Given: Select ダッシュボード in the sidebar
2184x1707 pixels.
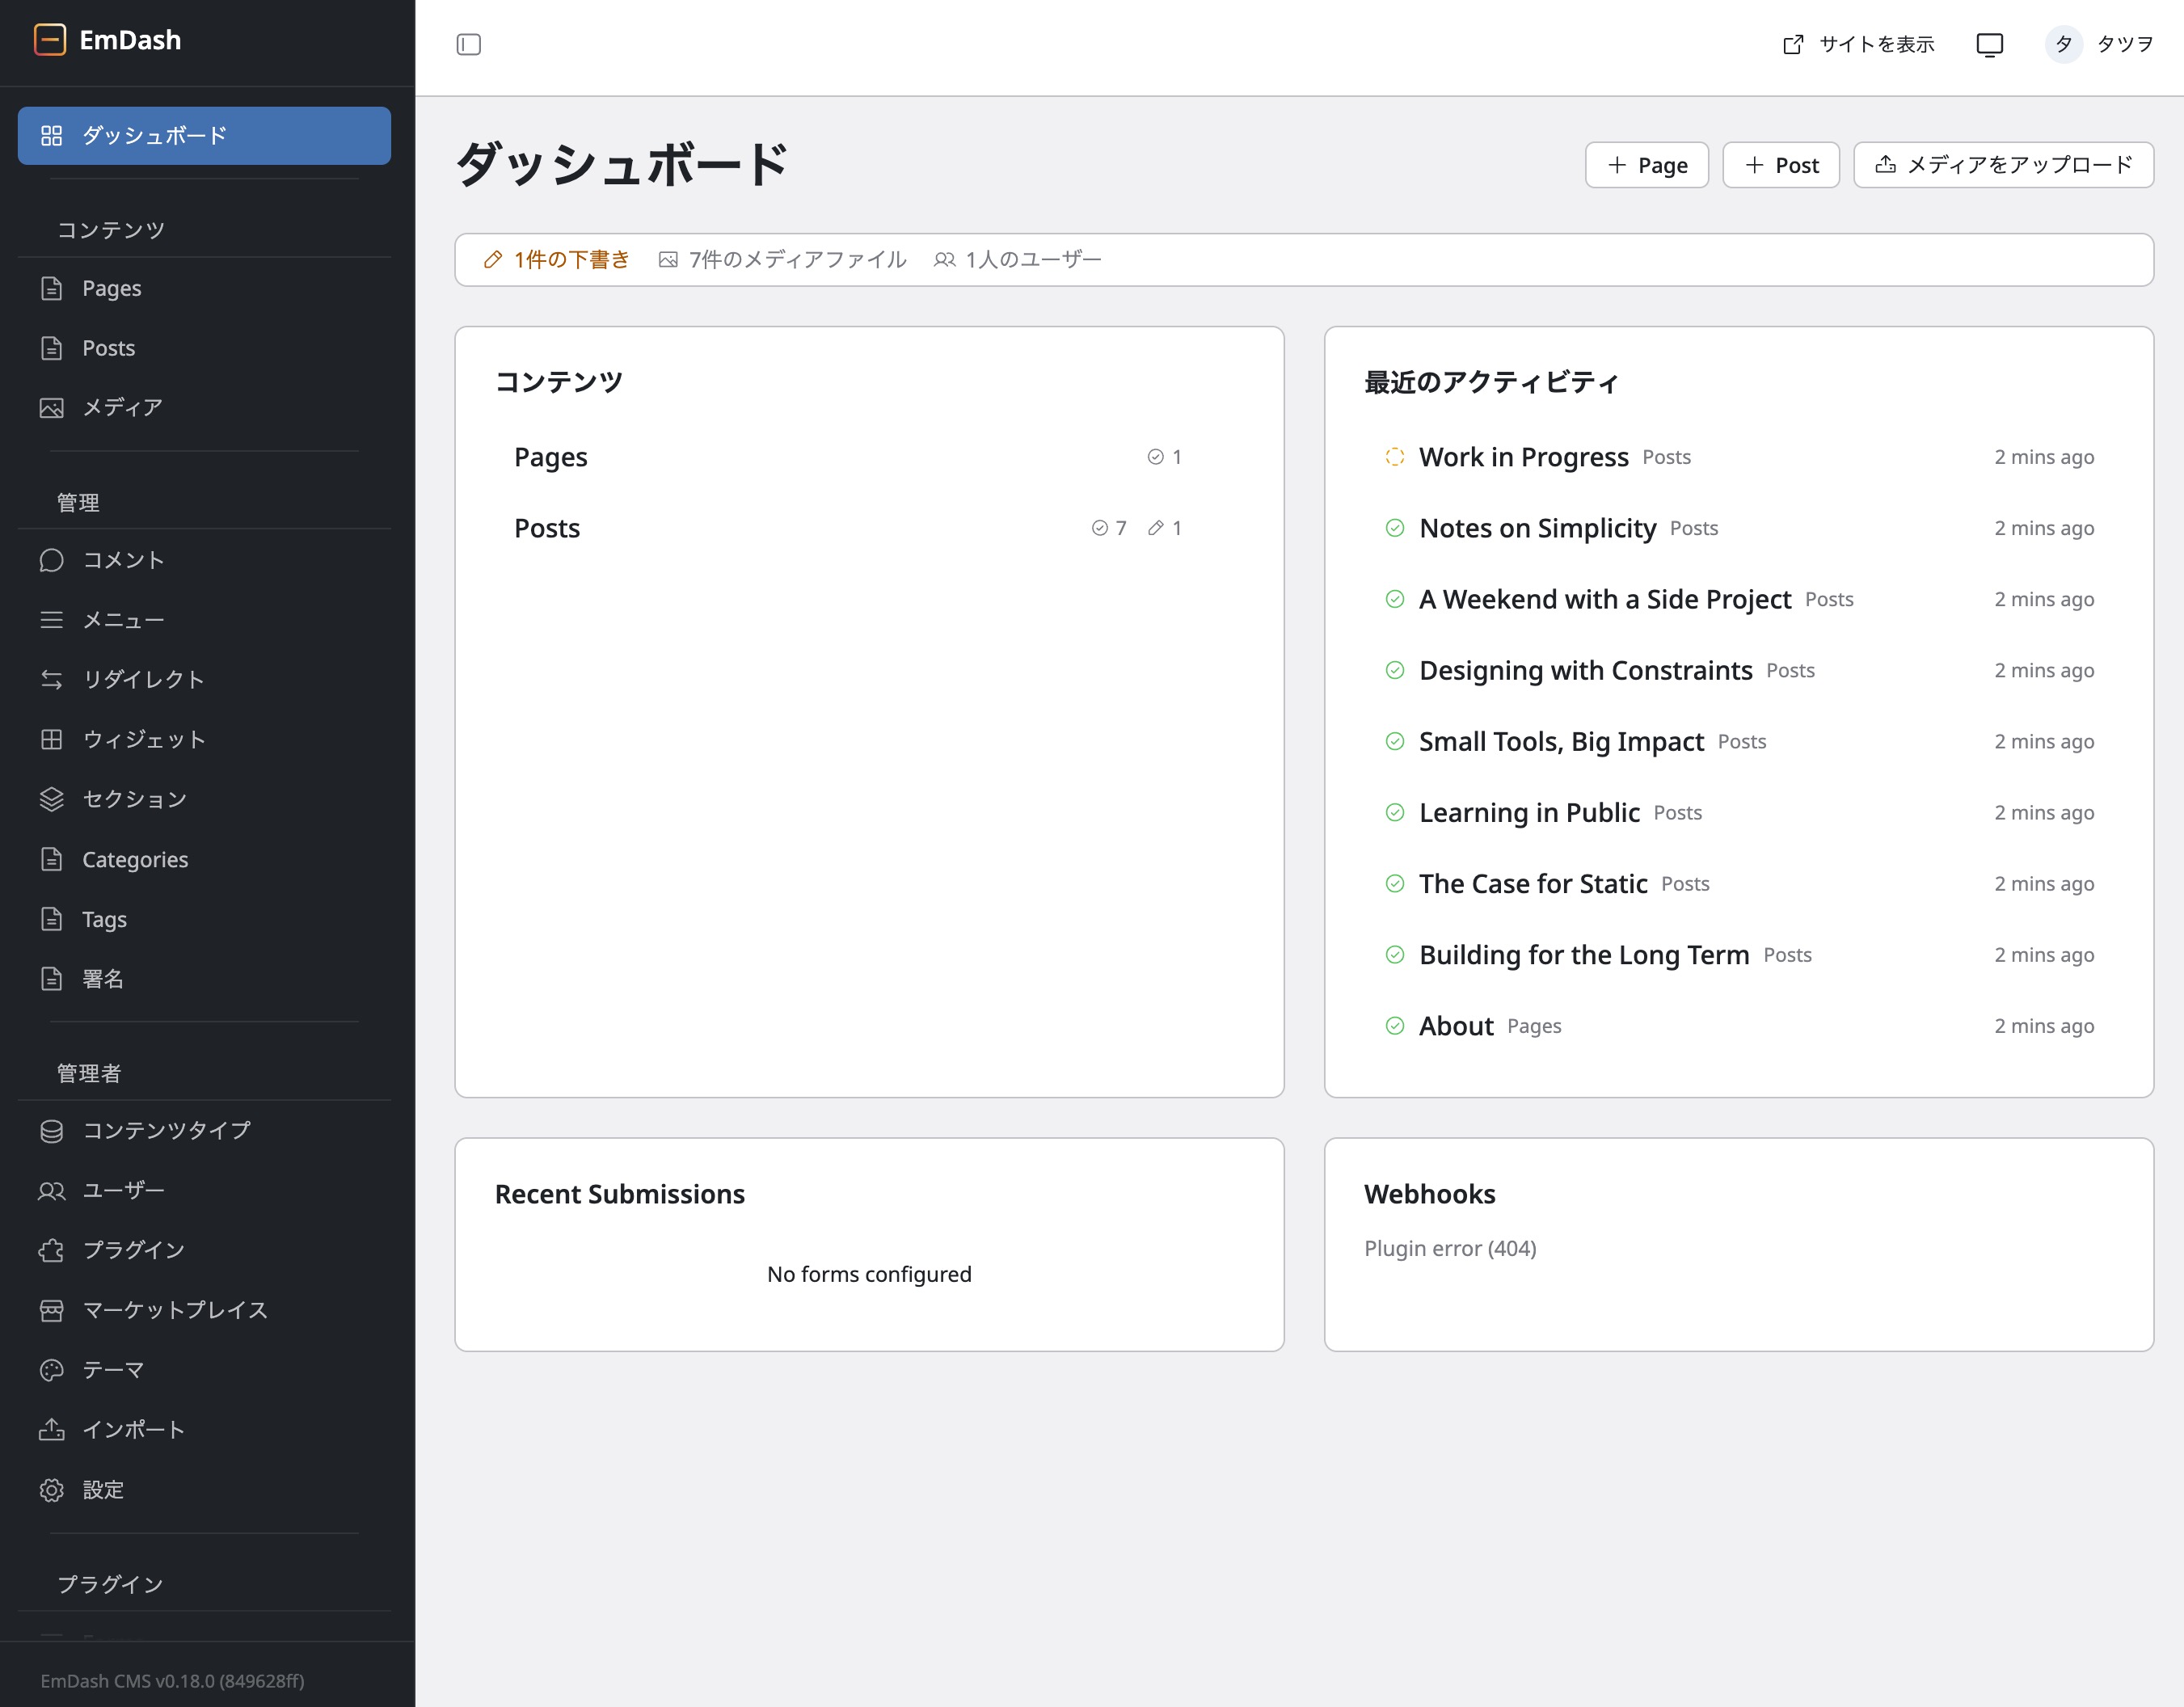Looking at the screenshot, I should pos(204,136).
